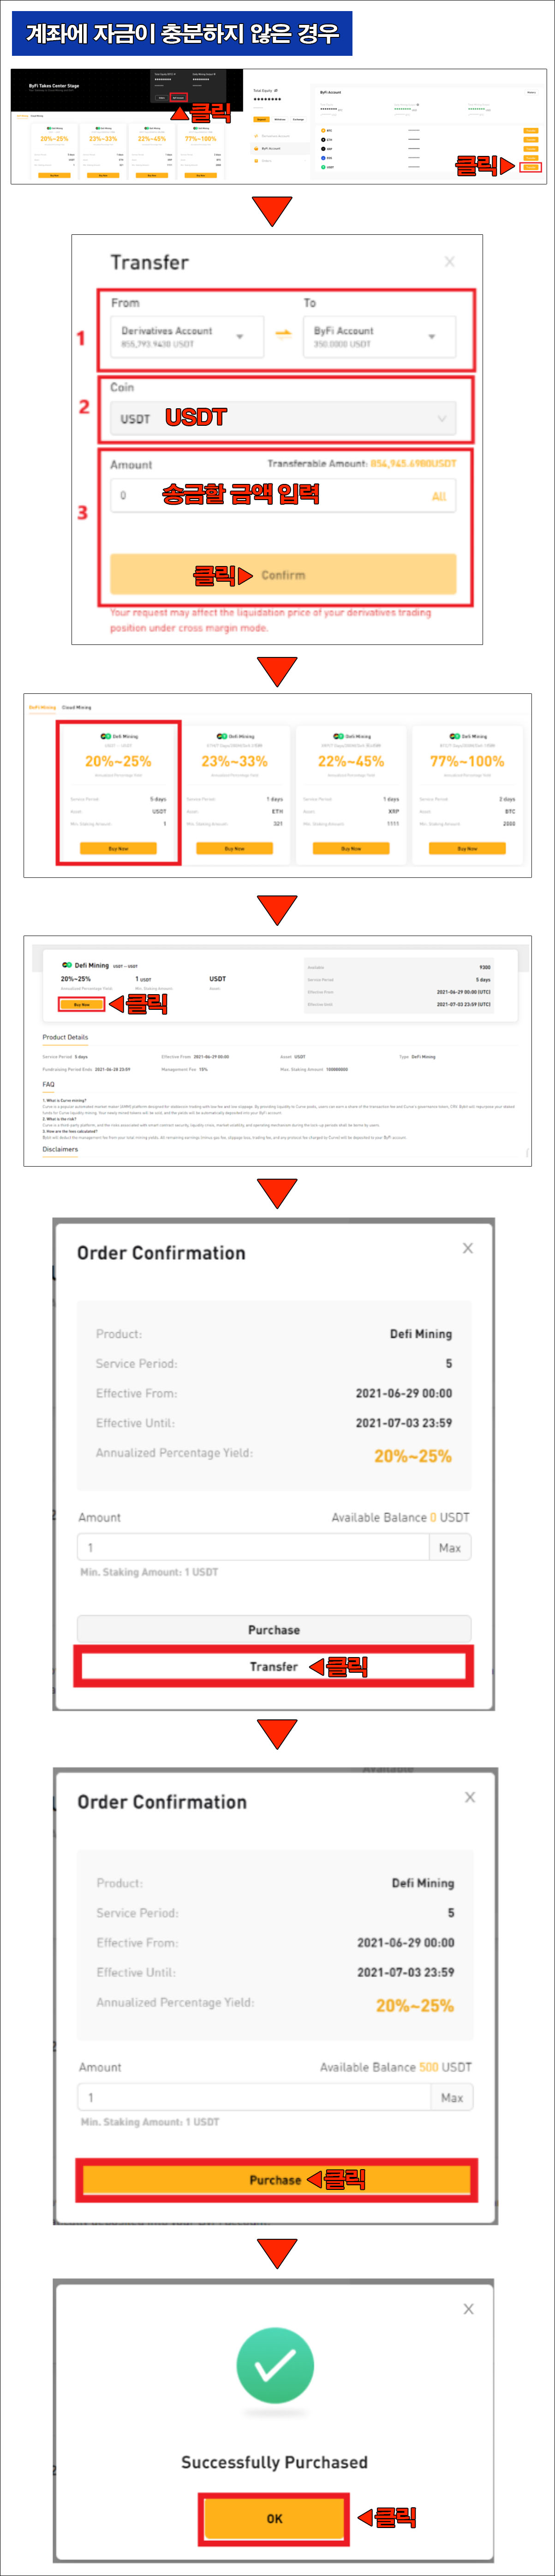Click the Amount field in the balance 500 order dialog
The width and height of the screenshot is (555, 2576).
point(255,2097)
